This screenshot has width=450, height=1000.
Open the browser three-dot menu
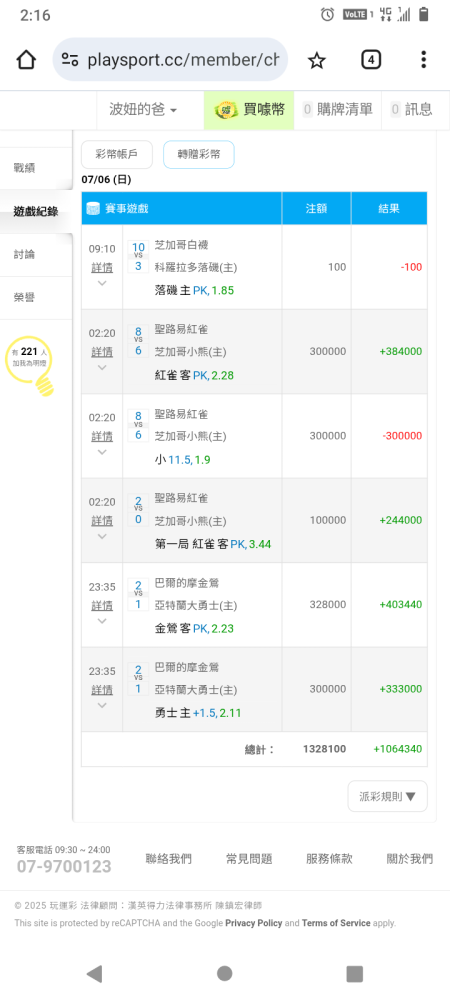423,60
